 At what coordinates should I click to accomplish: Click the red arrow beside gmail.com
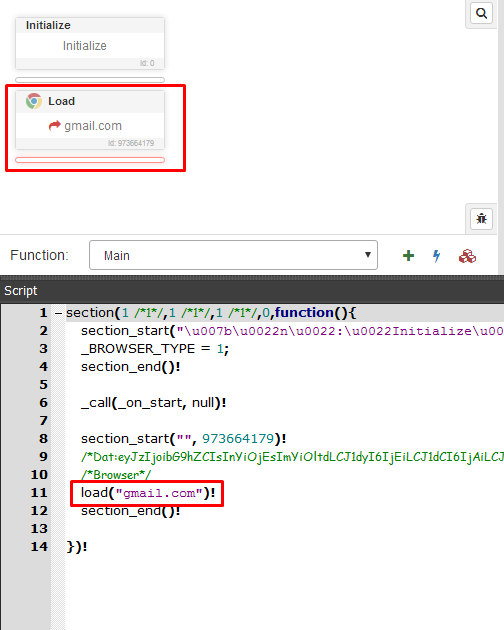pos(54,126)
